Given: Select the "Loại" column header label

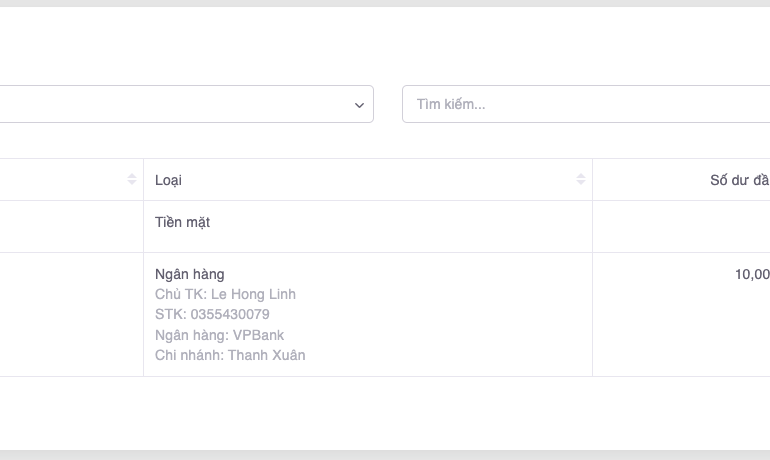Looking at the screenshot, I should click(168, 180).
